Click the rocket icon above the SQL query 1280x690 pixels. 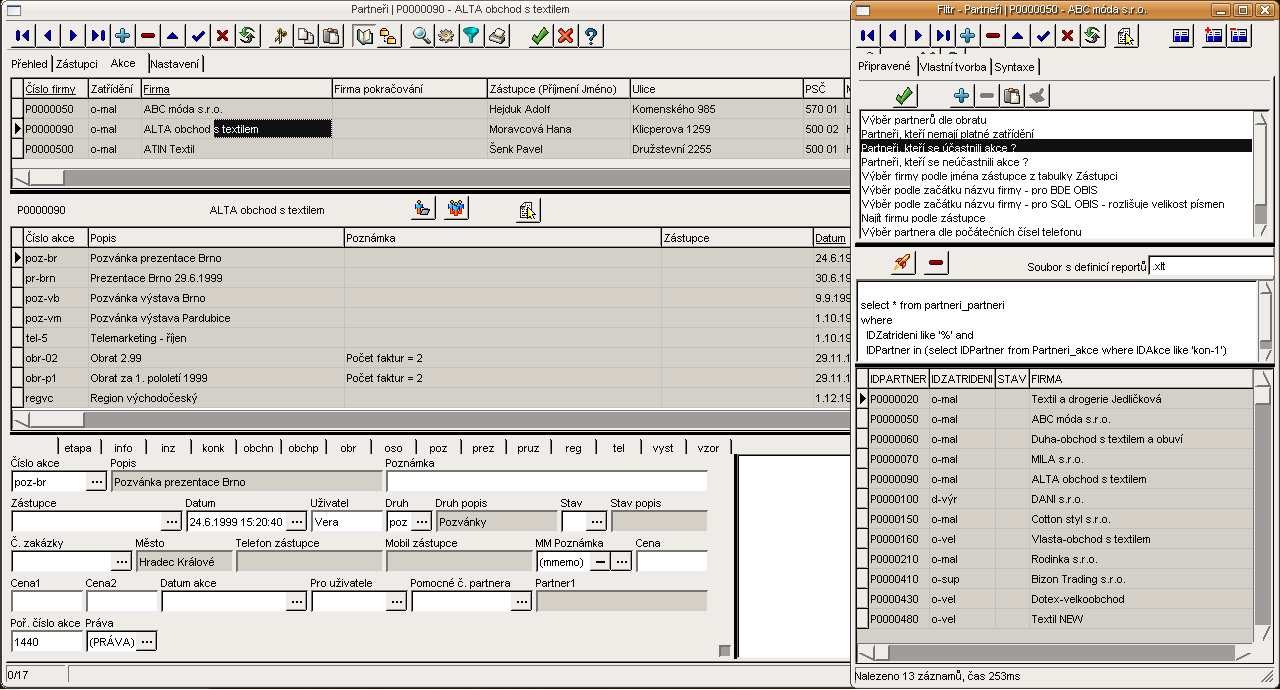tap(902, 263)
